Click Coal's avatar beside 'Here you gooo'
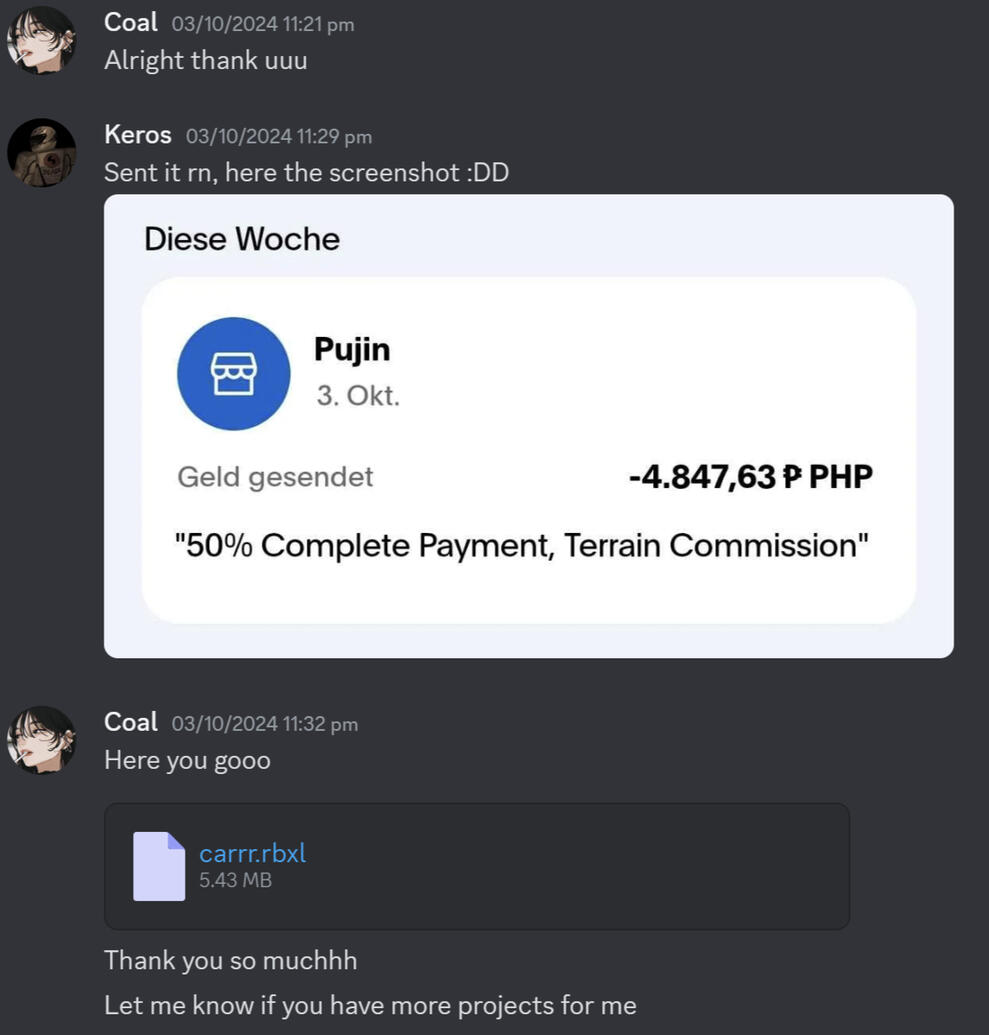This screenshot has height=1035, width=989. coord(41,740)
